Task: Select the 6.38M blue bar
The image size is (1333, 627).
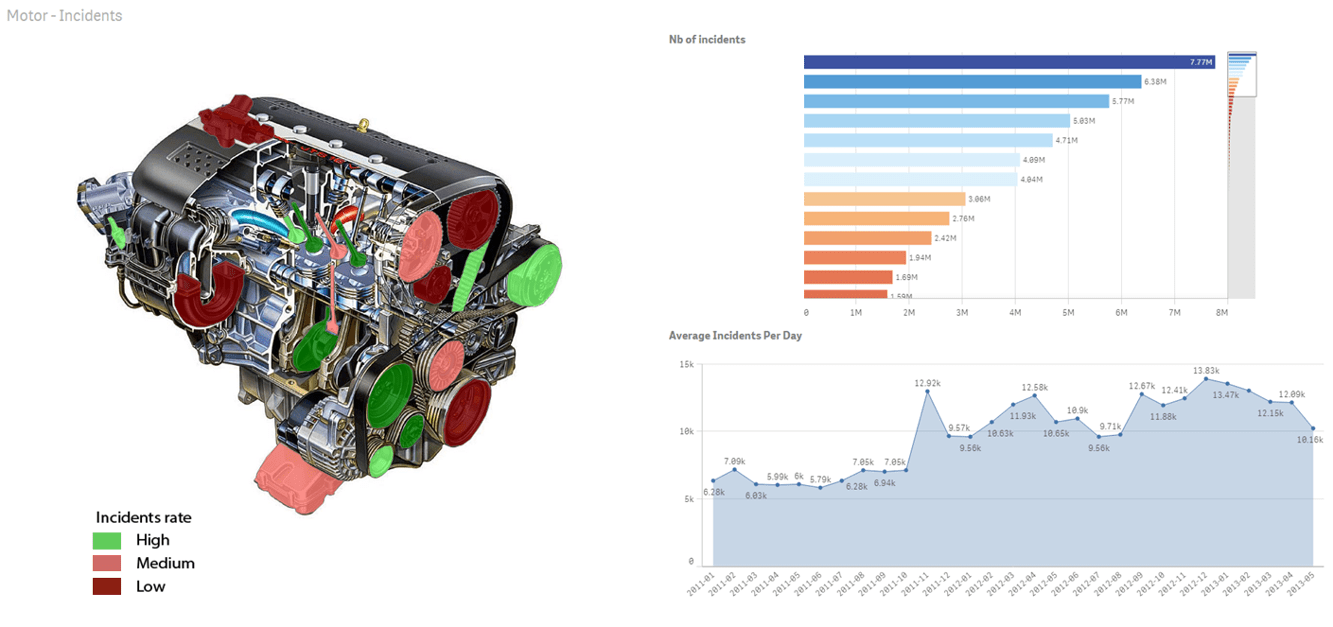Action: tap(972, 82)
